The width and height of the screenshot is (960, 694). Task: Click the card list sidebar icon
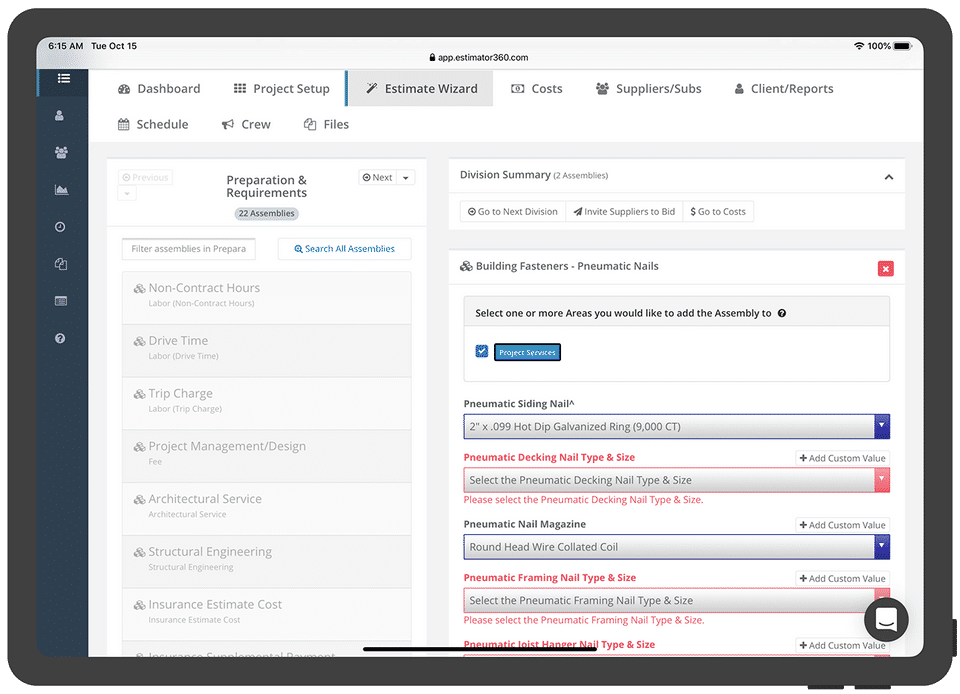[61, 301]
